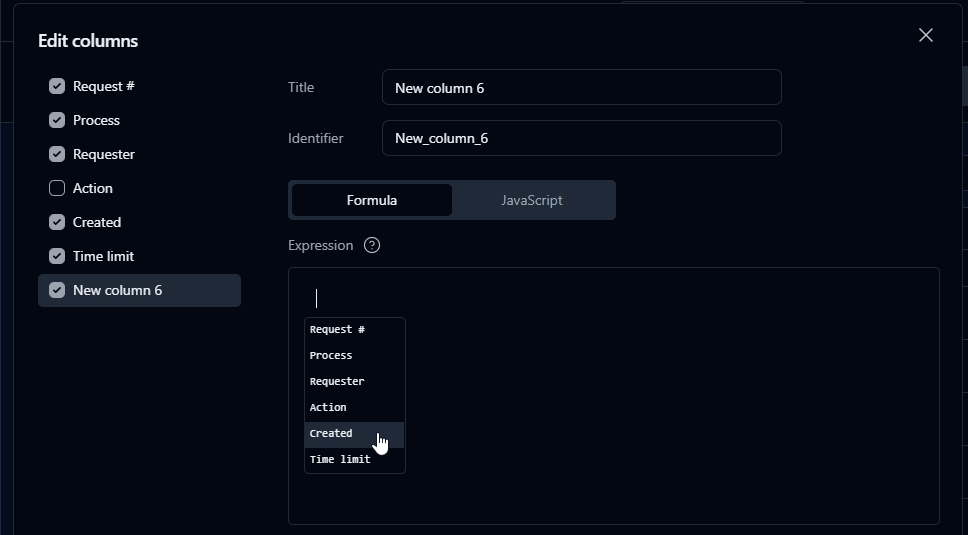Disable the Requester column checkbox
968x535 pixels.
point(57,154)
